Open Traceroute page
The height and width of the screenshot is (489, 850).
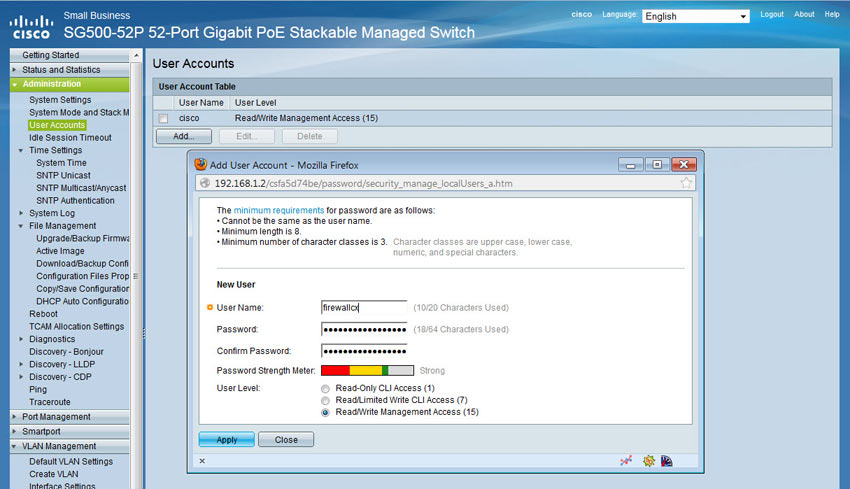(50, 402)
